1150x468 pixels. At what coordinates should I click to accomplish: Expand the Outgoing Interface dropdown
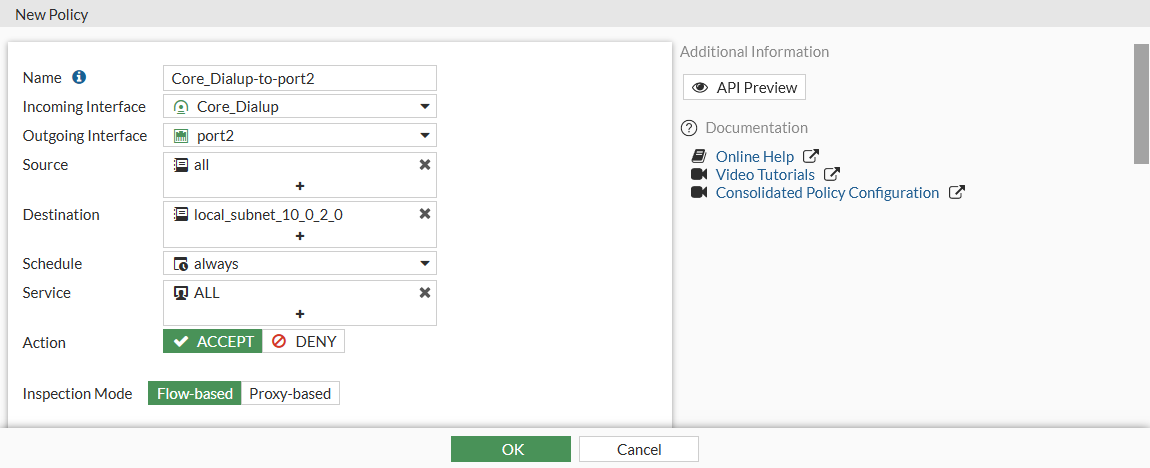[300, 135]
